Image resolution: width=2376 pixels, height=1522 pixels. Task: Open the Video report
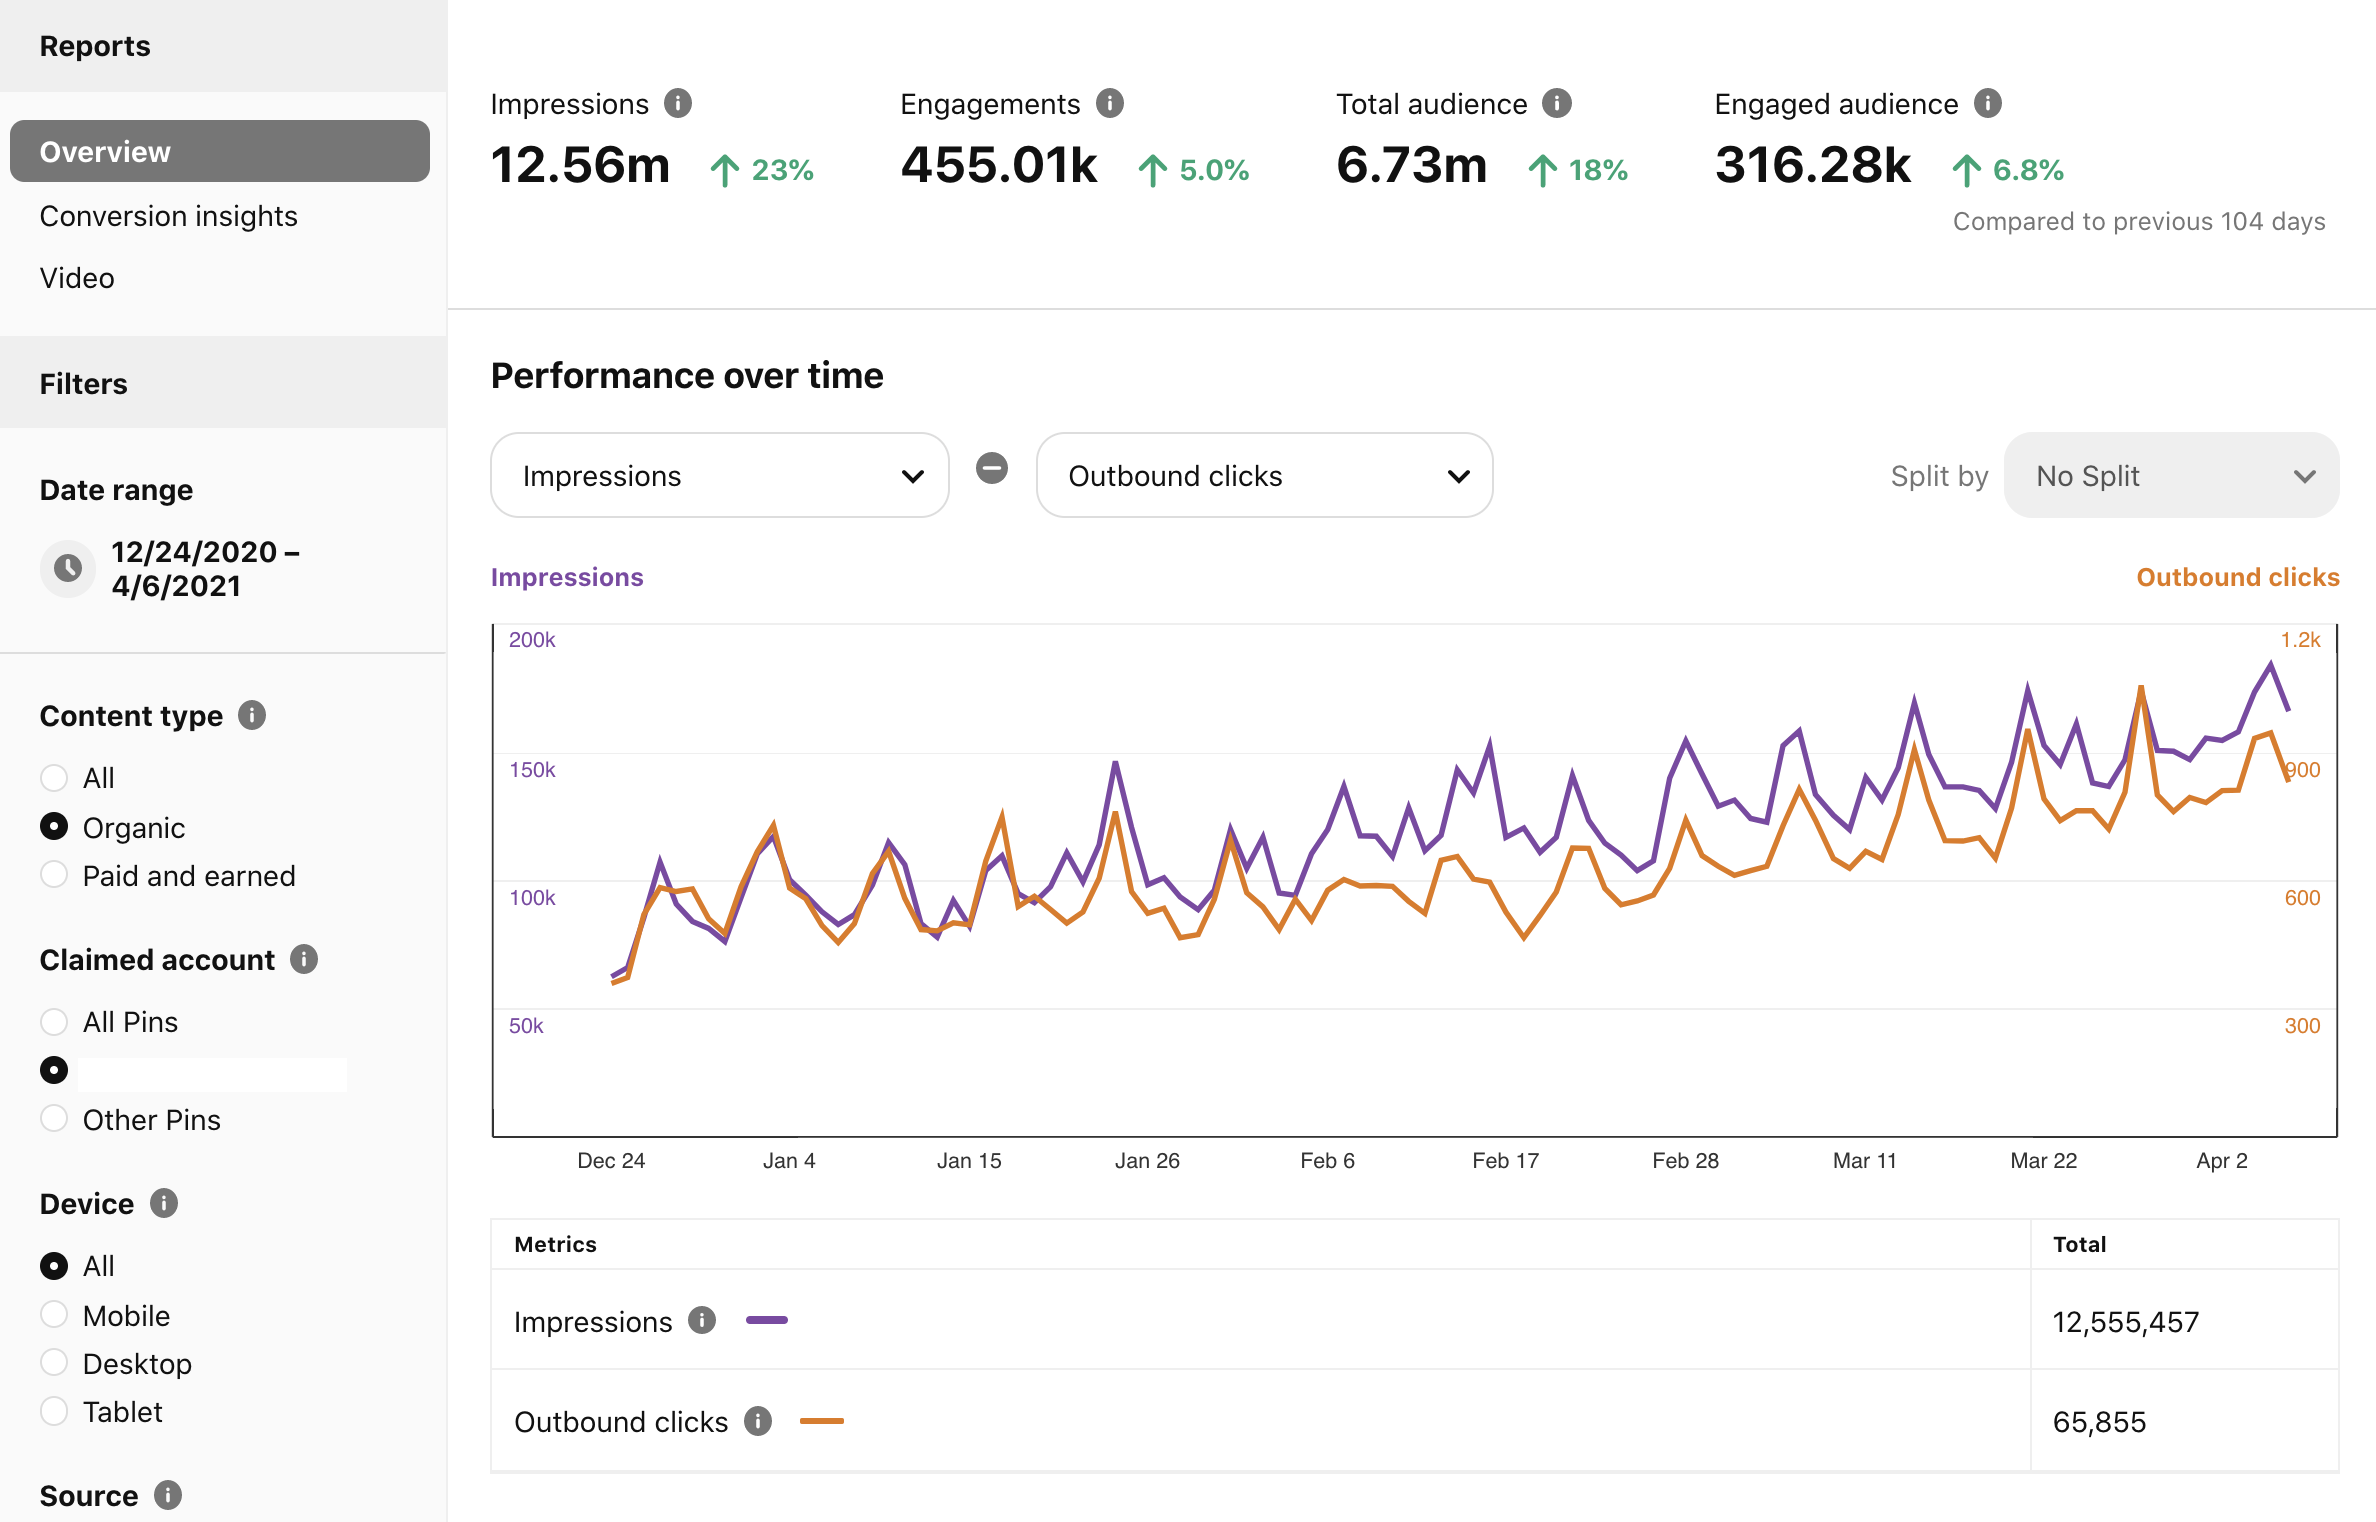coord(77,278)
